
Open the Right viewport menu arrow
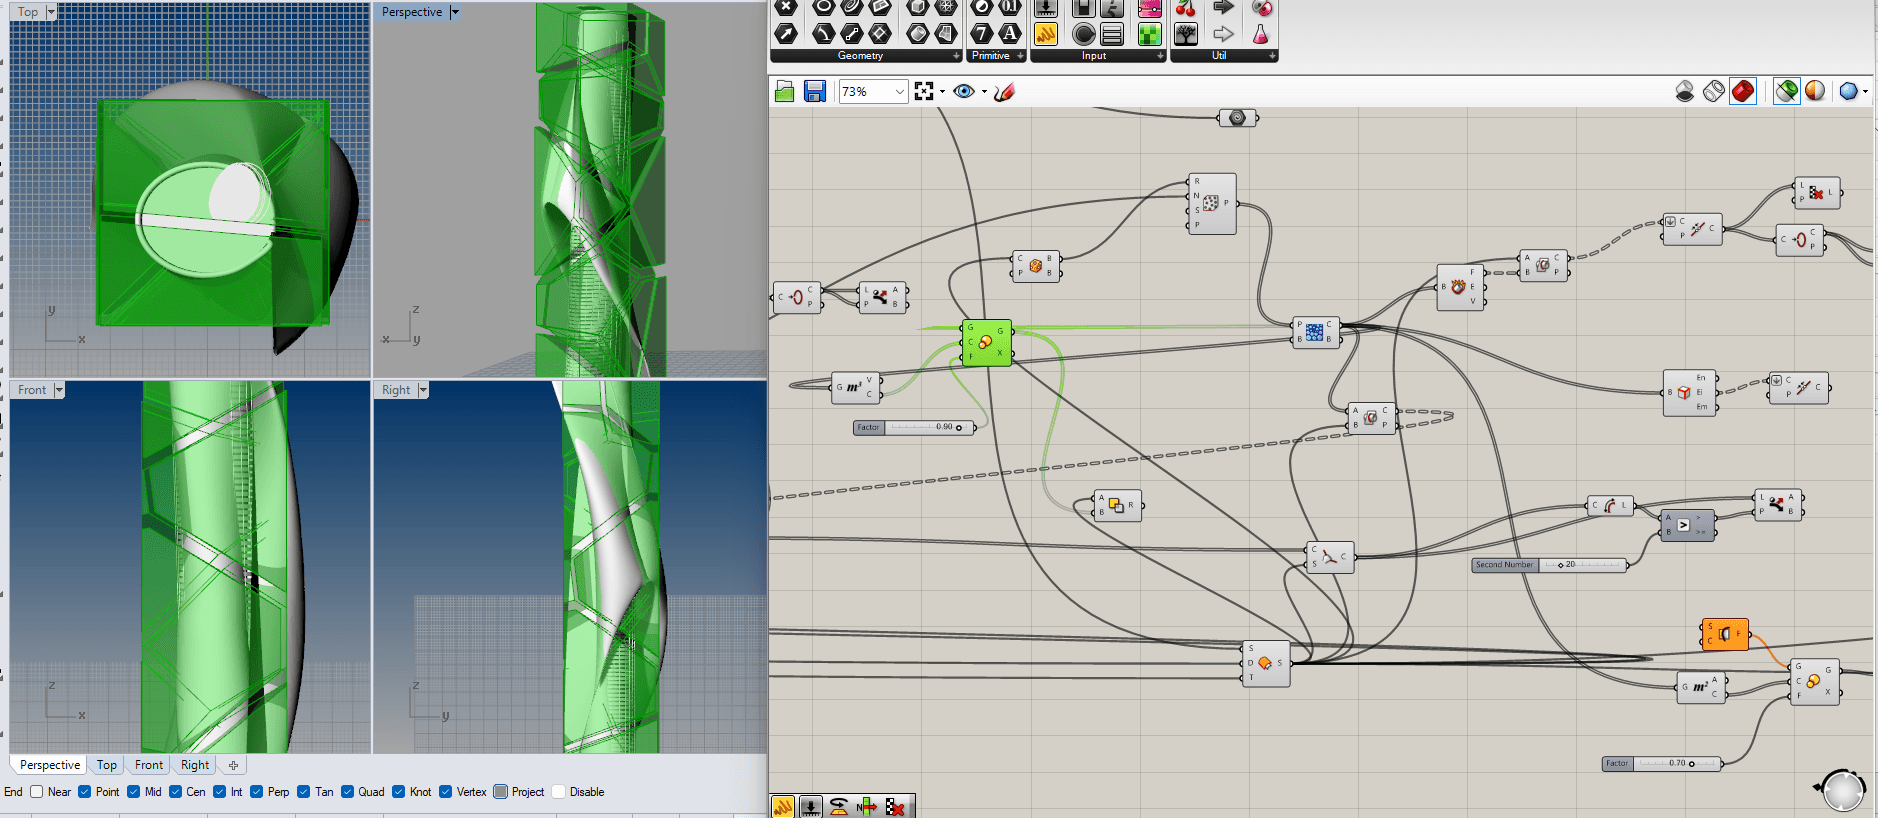[x=423, y=390]
